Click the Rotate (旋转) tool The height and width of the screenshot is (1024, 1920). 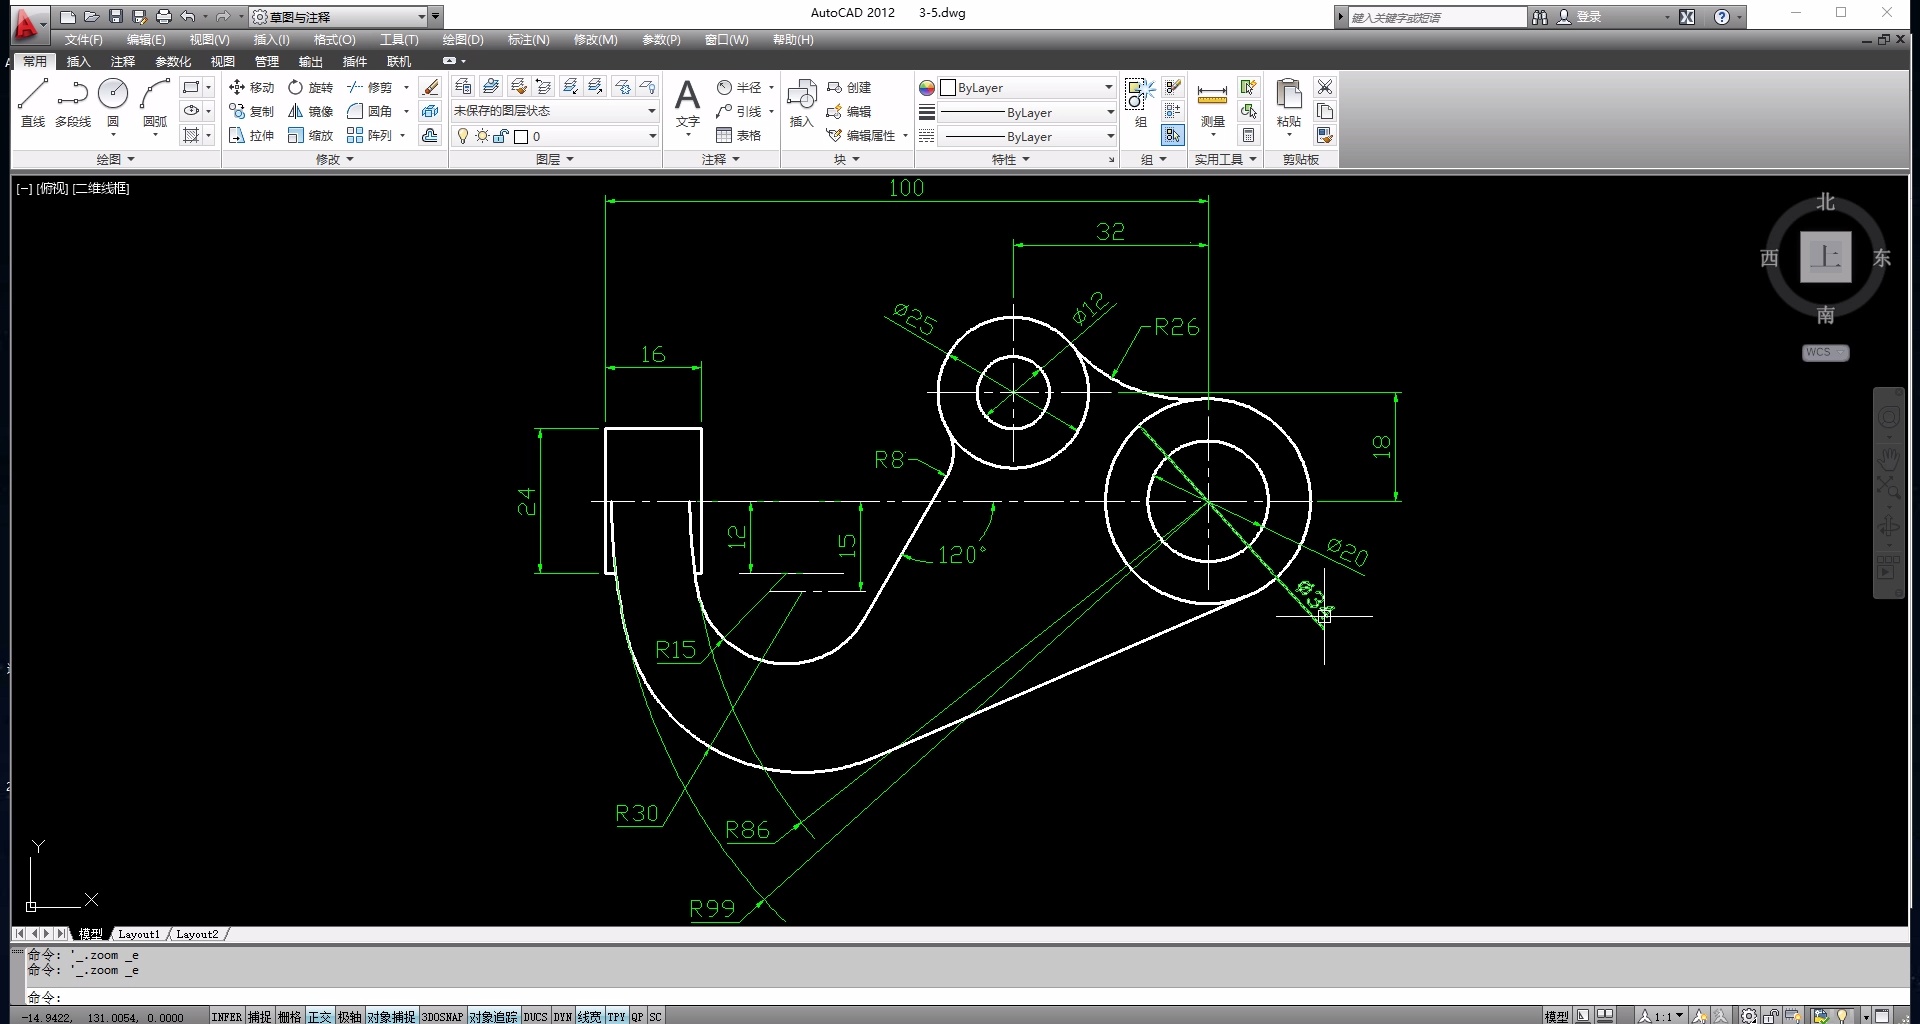(310, 87)
